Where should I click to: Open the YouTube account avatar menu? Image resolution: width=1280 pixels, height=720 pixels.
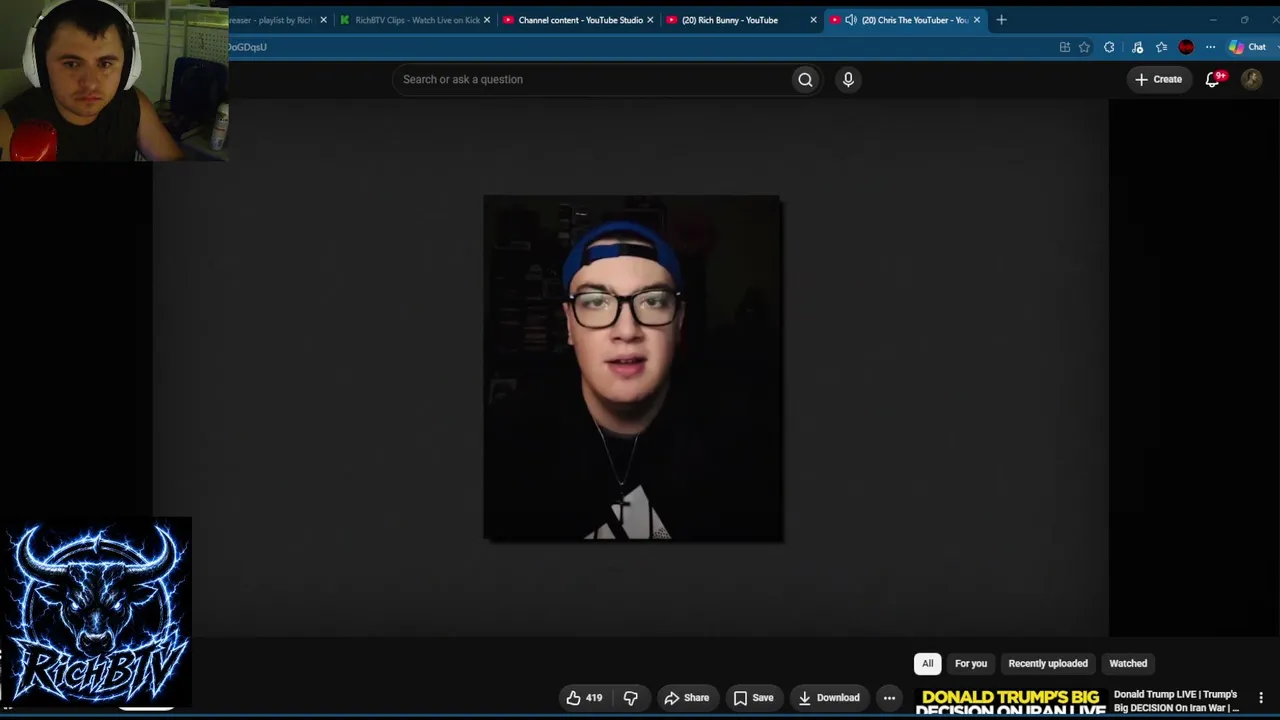point(1251,79)
